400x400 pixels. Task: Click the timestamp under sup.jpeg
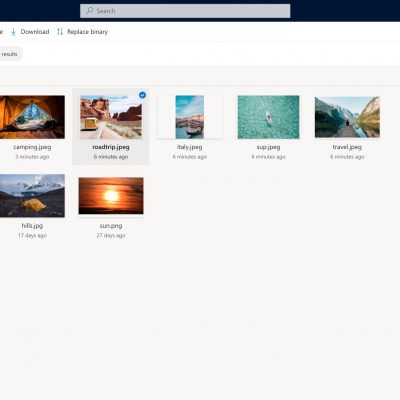point(268,157)
